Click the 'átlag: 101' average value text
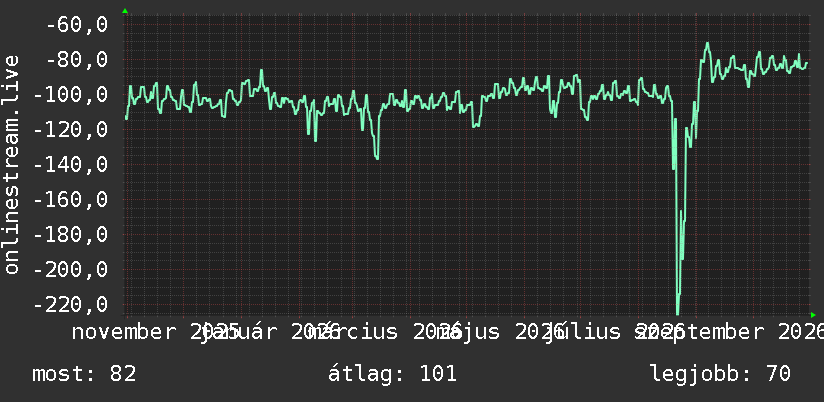The height and width of the screenshot is (402, 824). [x=393, y=374]
